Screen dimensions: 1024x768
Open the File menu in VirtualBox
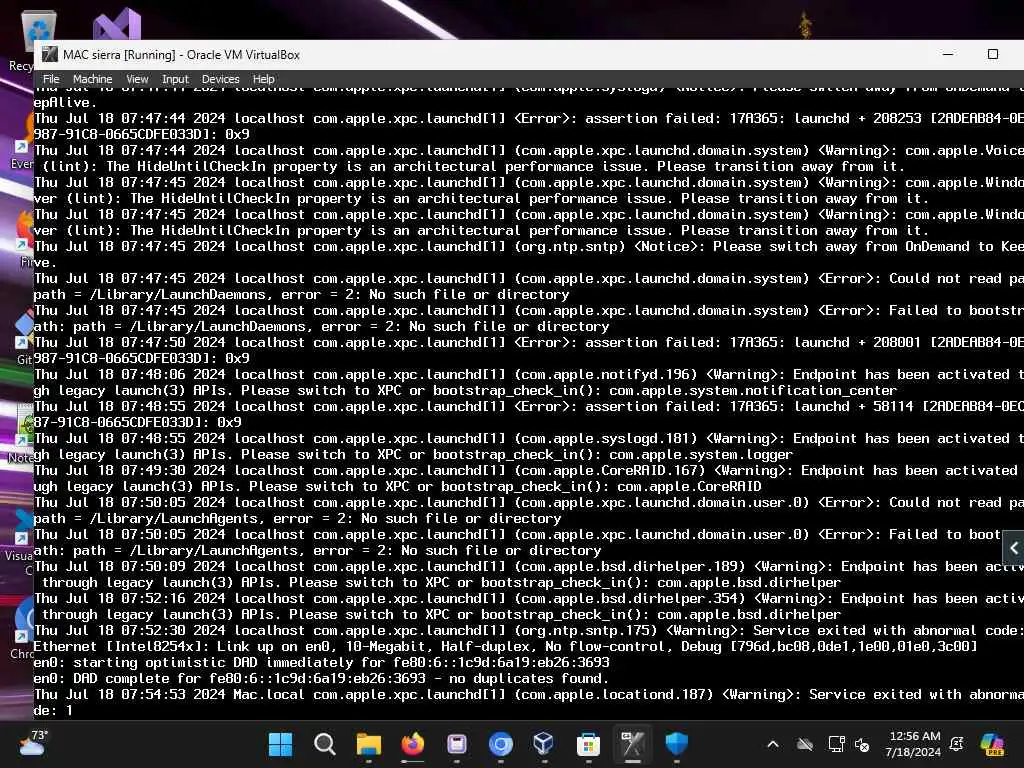coord(51,79)
